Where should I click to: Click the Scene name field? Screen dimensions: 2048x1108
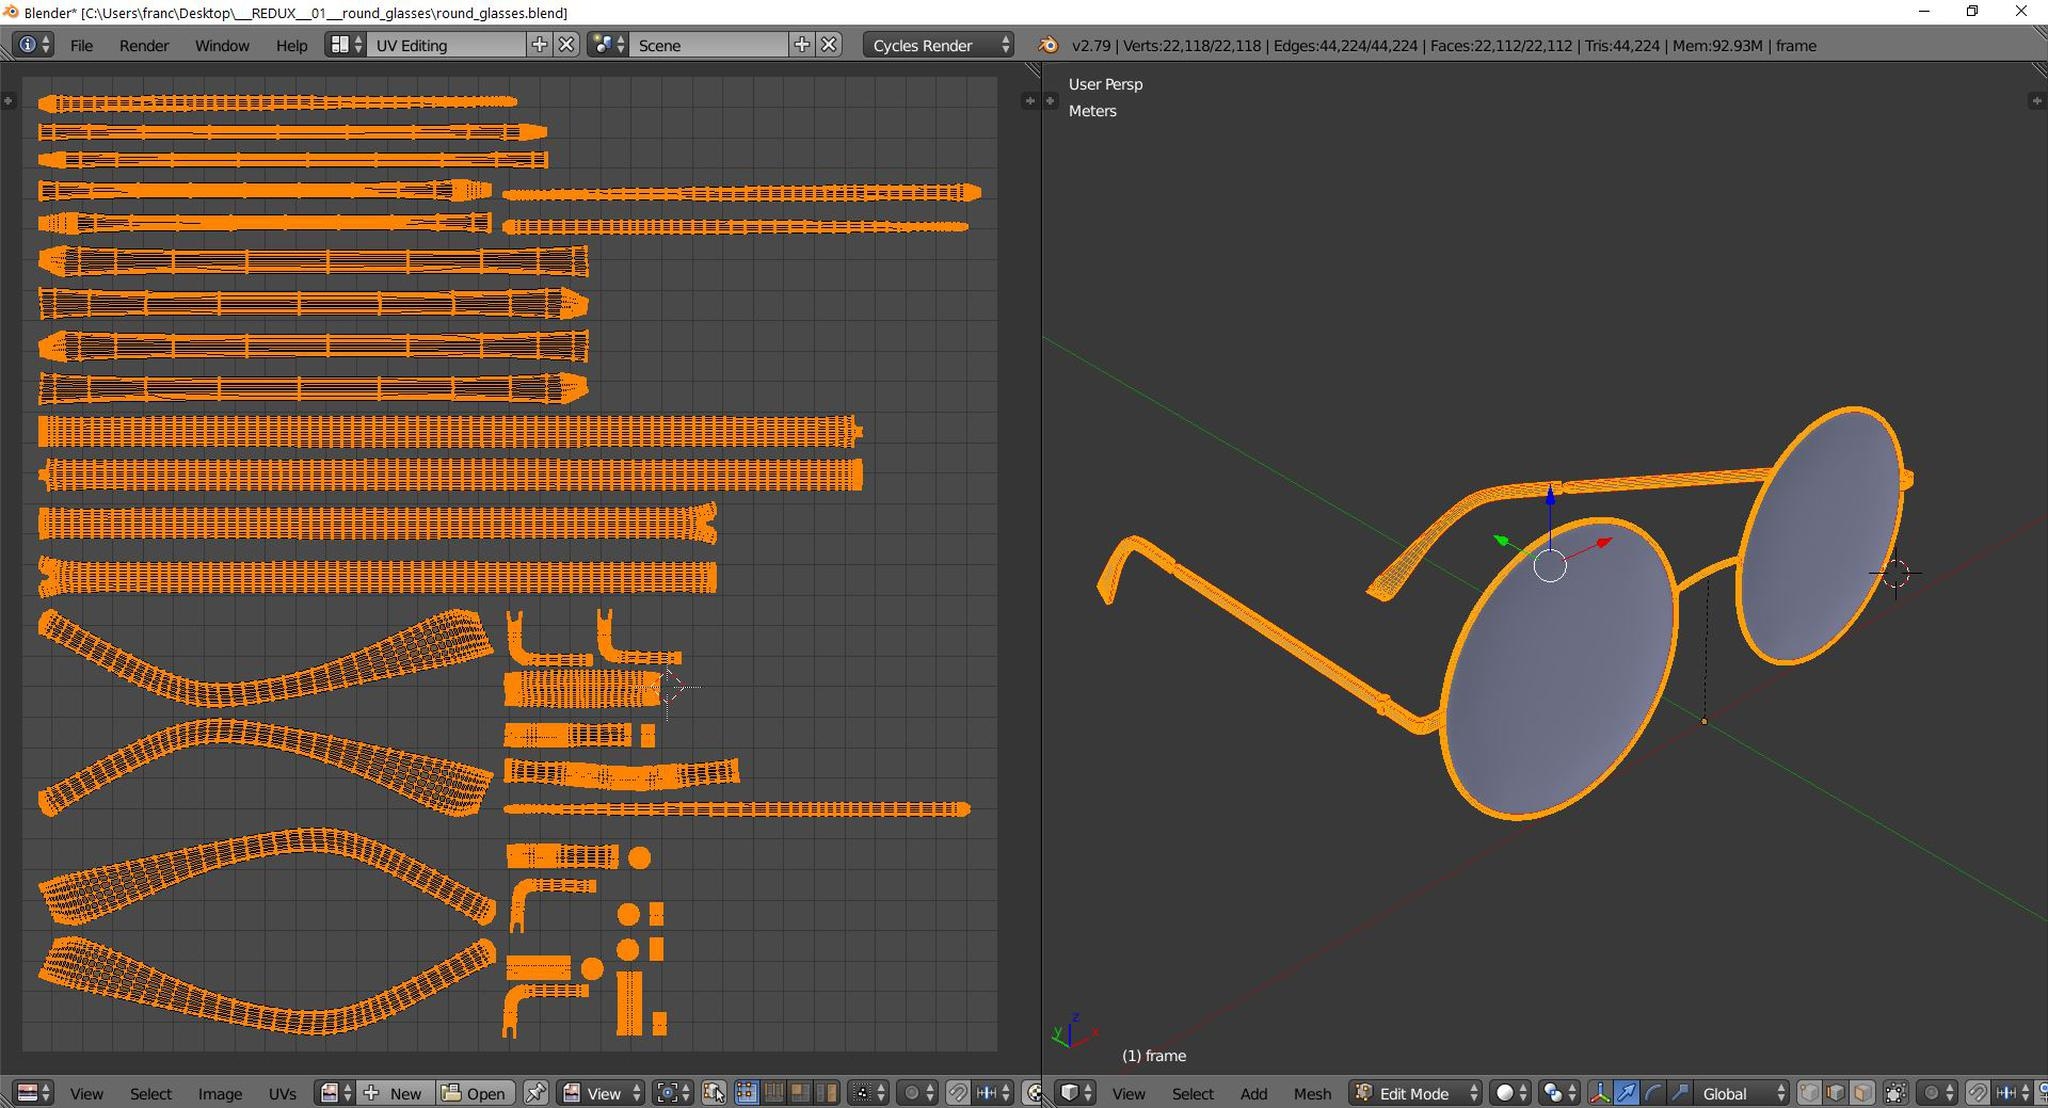click(708, 45)
